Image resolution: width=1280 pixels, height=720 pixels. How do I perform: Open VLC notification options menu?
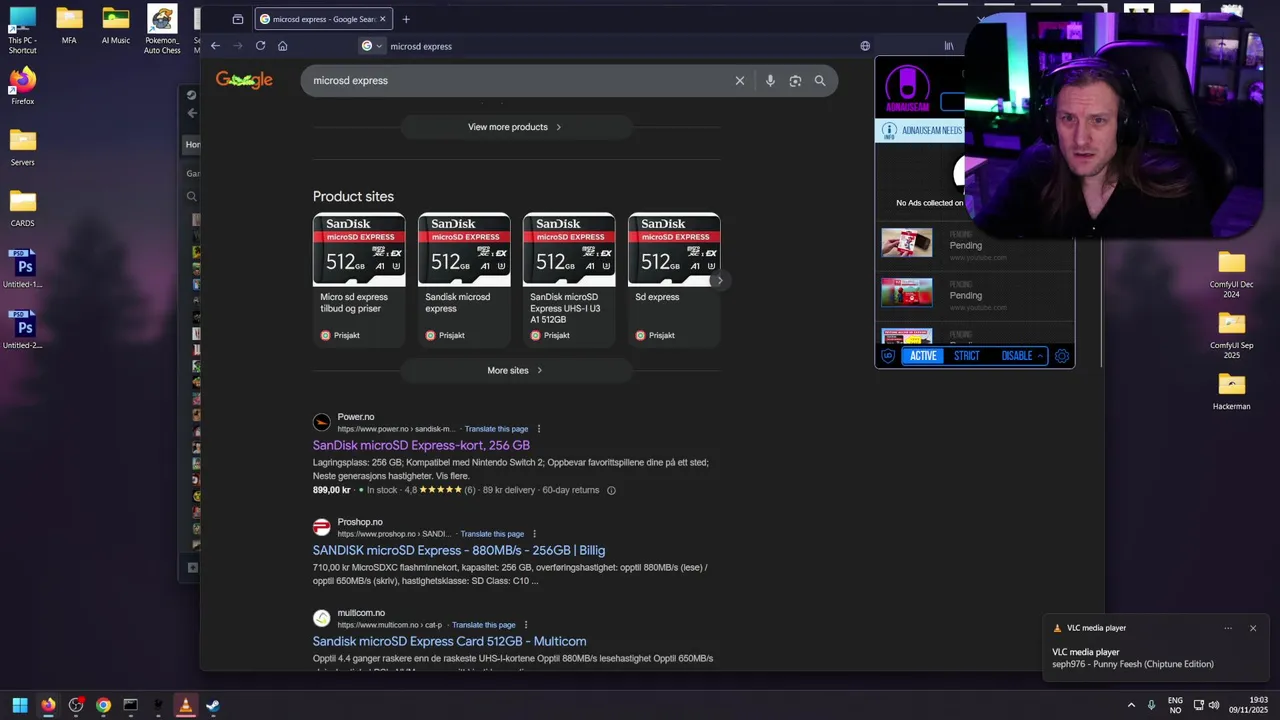tap(1228, 628)
